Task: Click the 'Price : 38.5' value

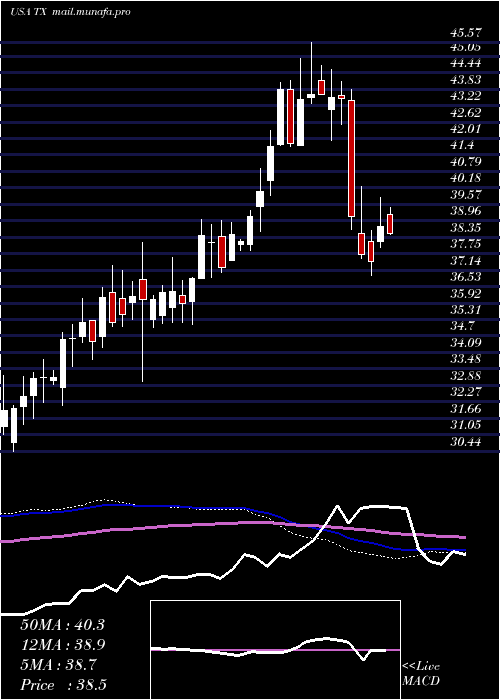Action: [63, 685]
